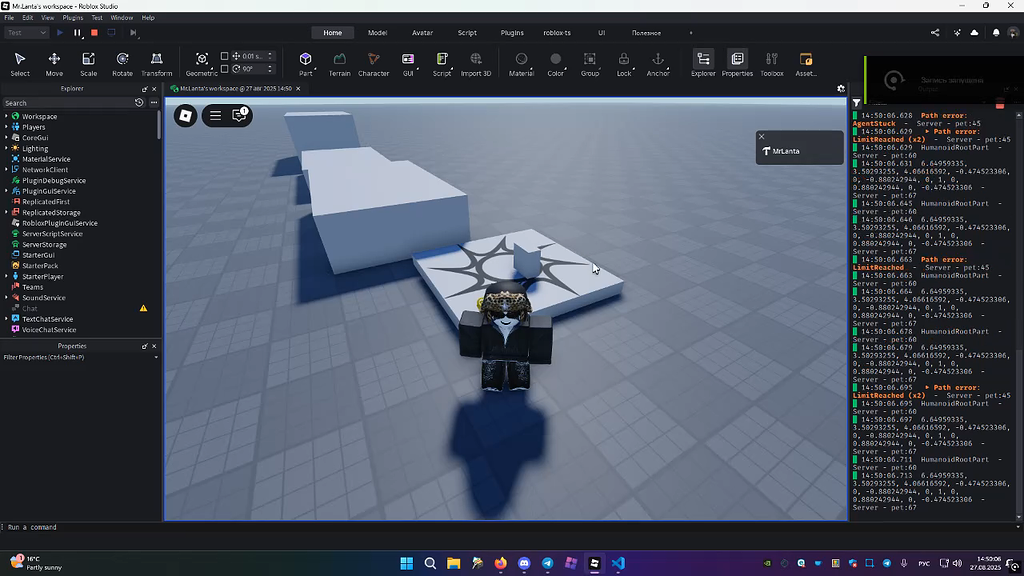Click the Import 3D button

(474, 62)
